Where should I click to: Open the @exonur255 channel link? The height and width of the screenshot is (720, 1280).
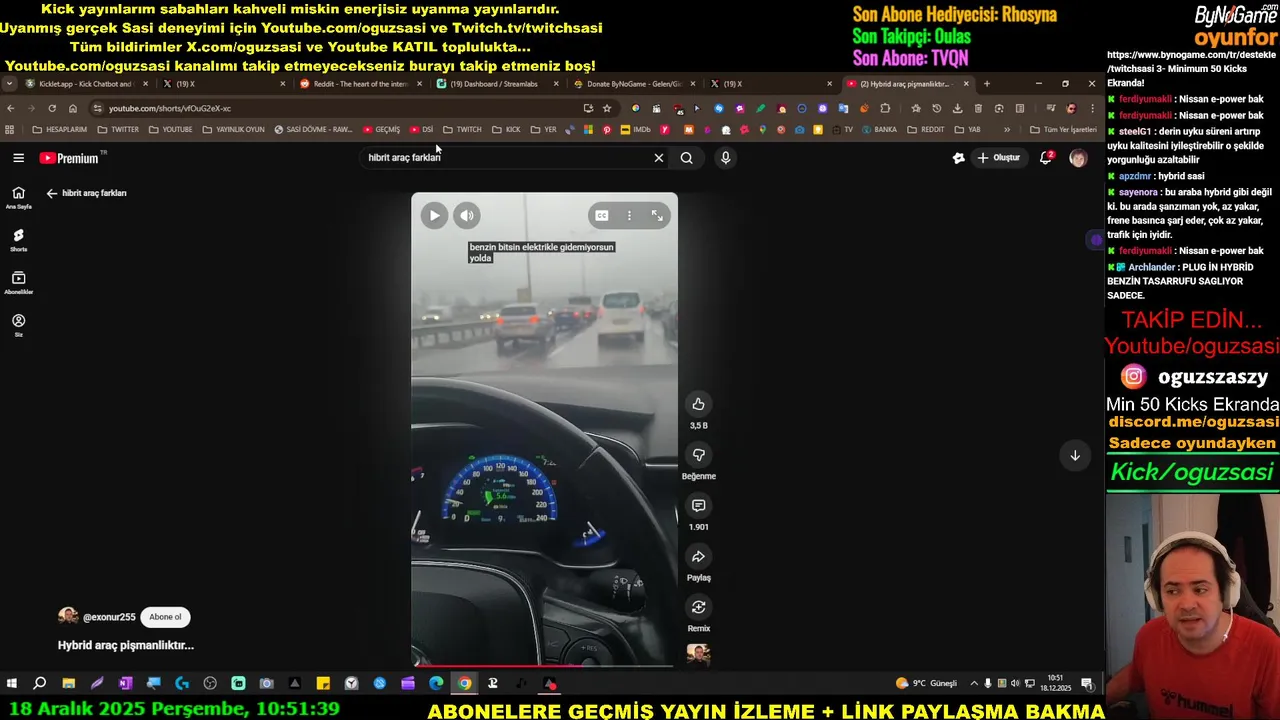click(x=109, y=617)
